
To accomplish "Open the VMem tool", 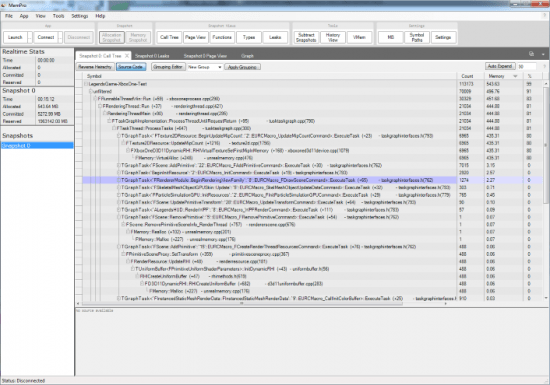I will 359,37.
